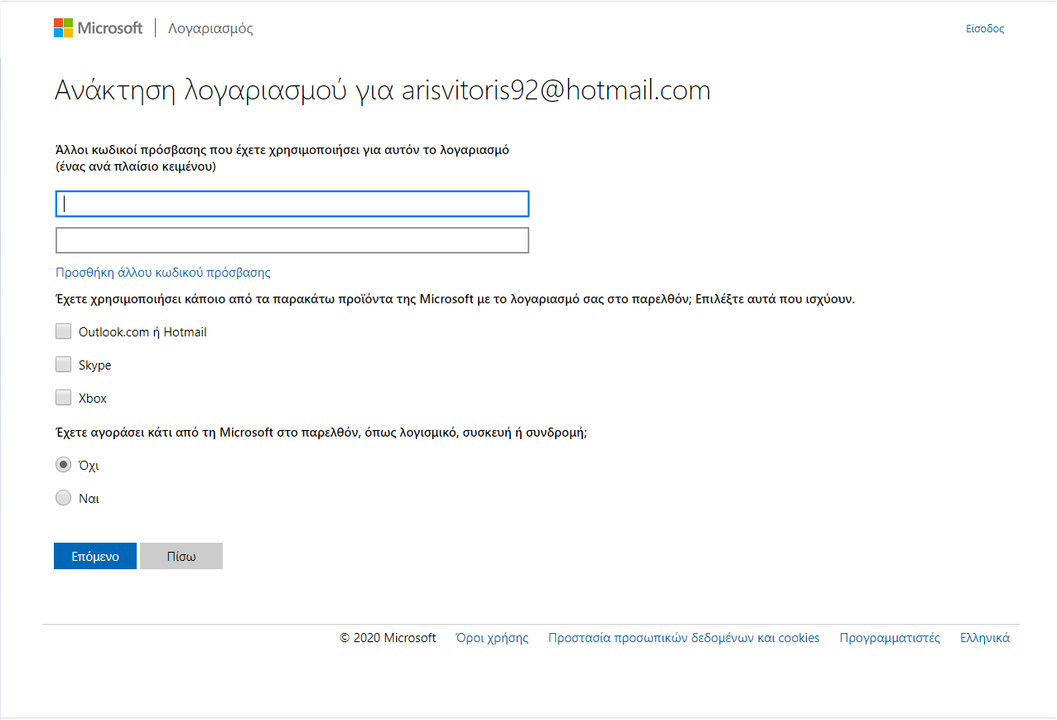Image resolution: width=1057 pixels, height=720 pixels.
Task: Click the 'Έχετε αγοράσει κάτι' question text
Action: [x=321, y=432]
